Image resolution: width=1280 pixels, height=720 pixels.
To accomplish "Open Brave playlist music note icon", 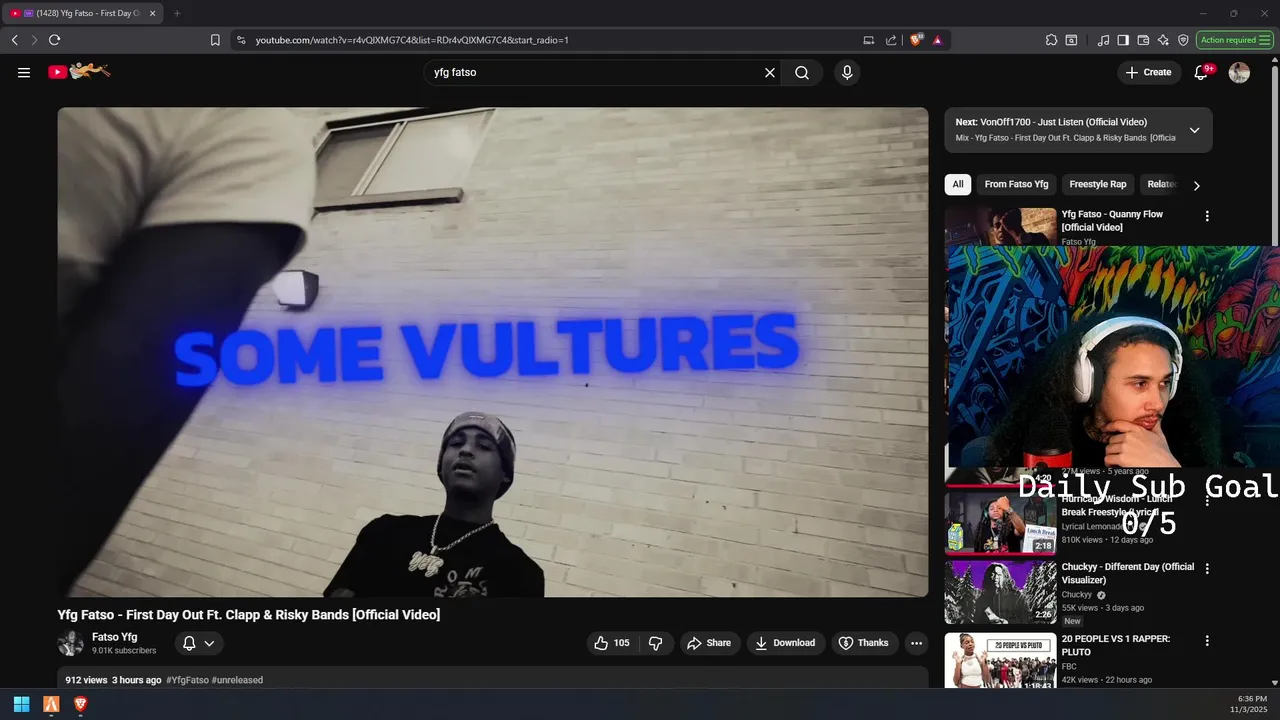I will click(x=1103, y=40).
